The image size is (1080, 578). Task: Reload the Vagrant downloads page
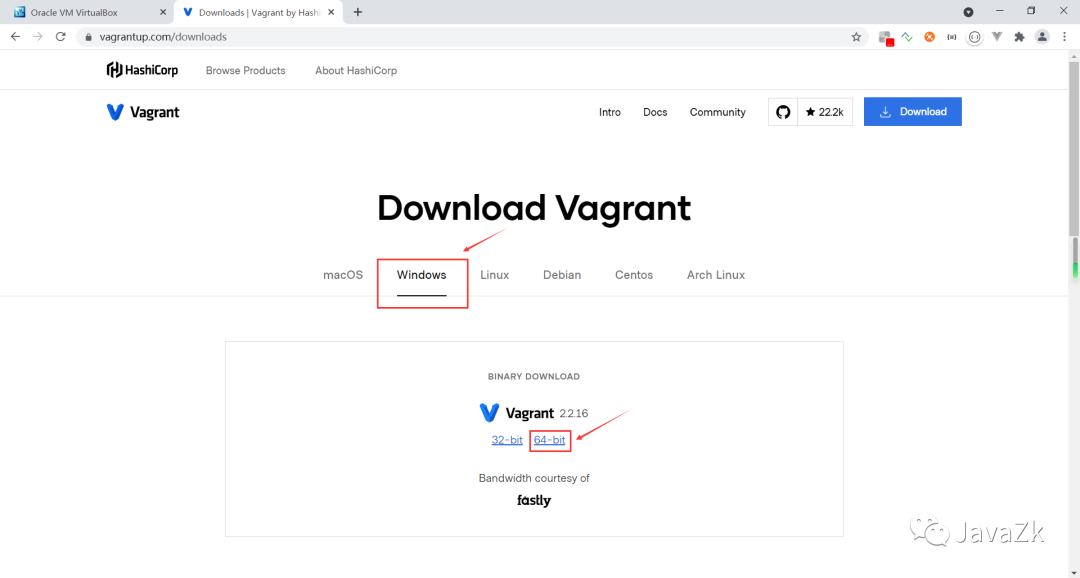coord(61,37)
